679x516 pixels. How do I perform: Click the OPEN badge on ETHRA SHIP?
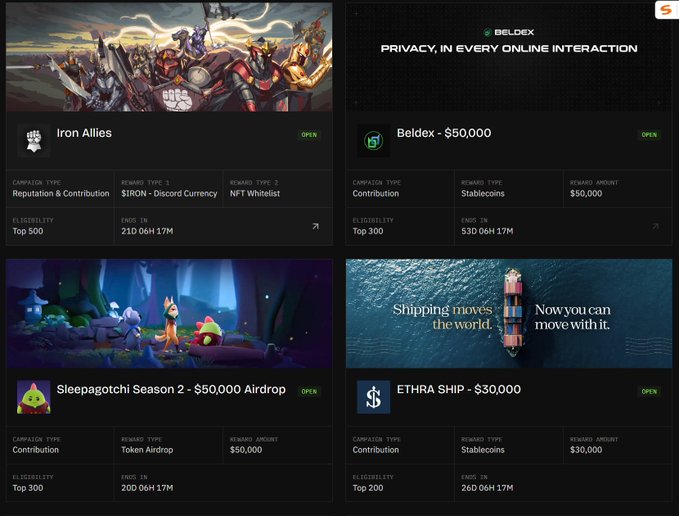[x=649, y=391]
